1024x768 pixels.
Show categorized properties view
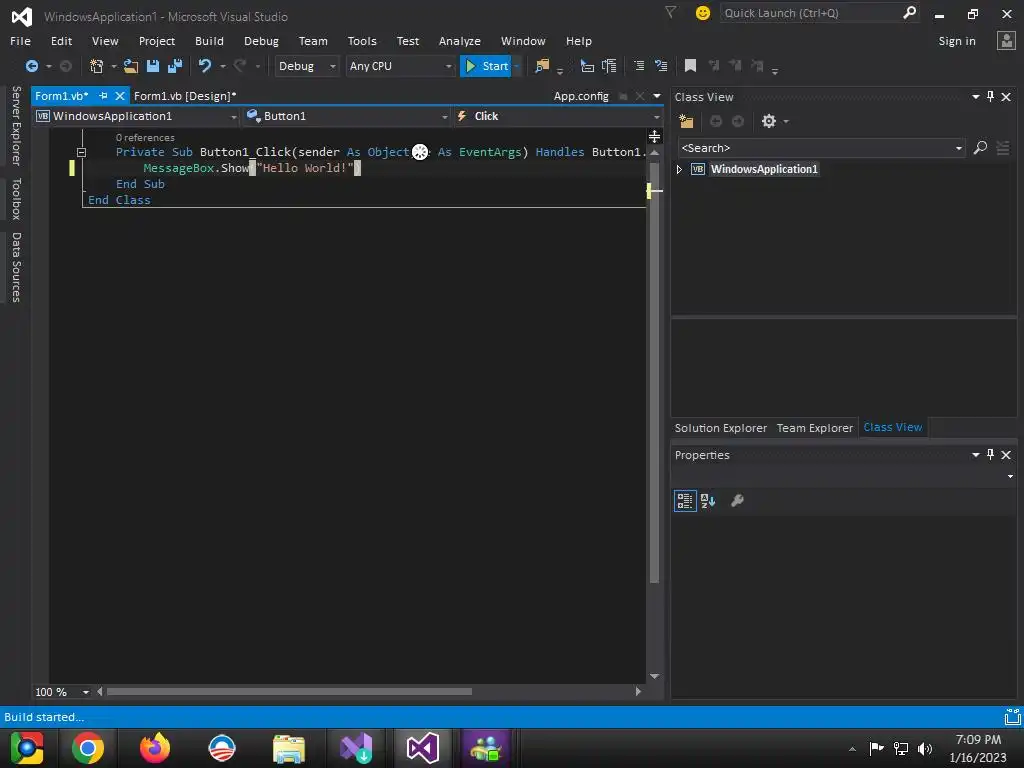point(685,501)
